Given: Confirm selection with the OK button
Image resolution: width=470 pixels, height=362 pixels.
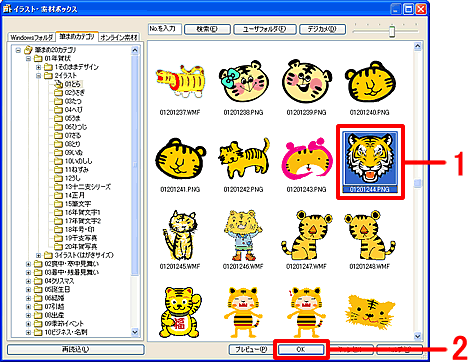Looking at the screenshot, I should (301, 349).
